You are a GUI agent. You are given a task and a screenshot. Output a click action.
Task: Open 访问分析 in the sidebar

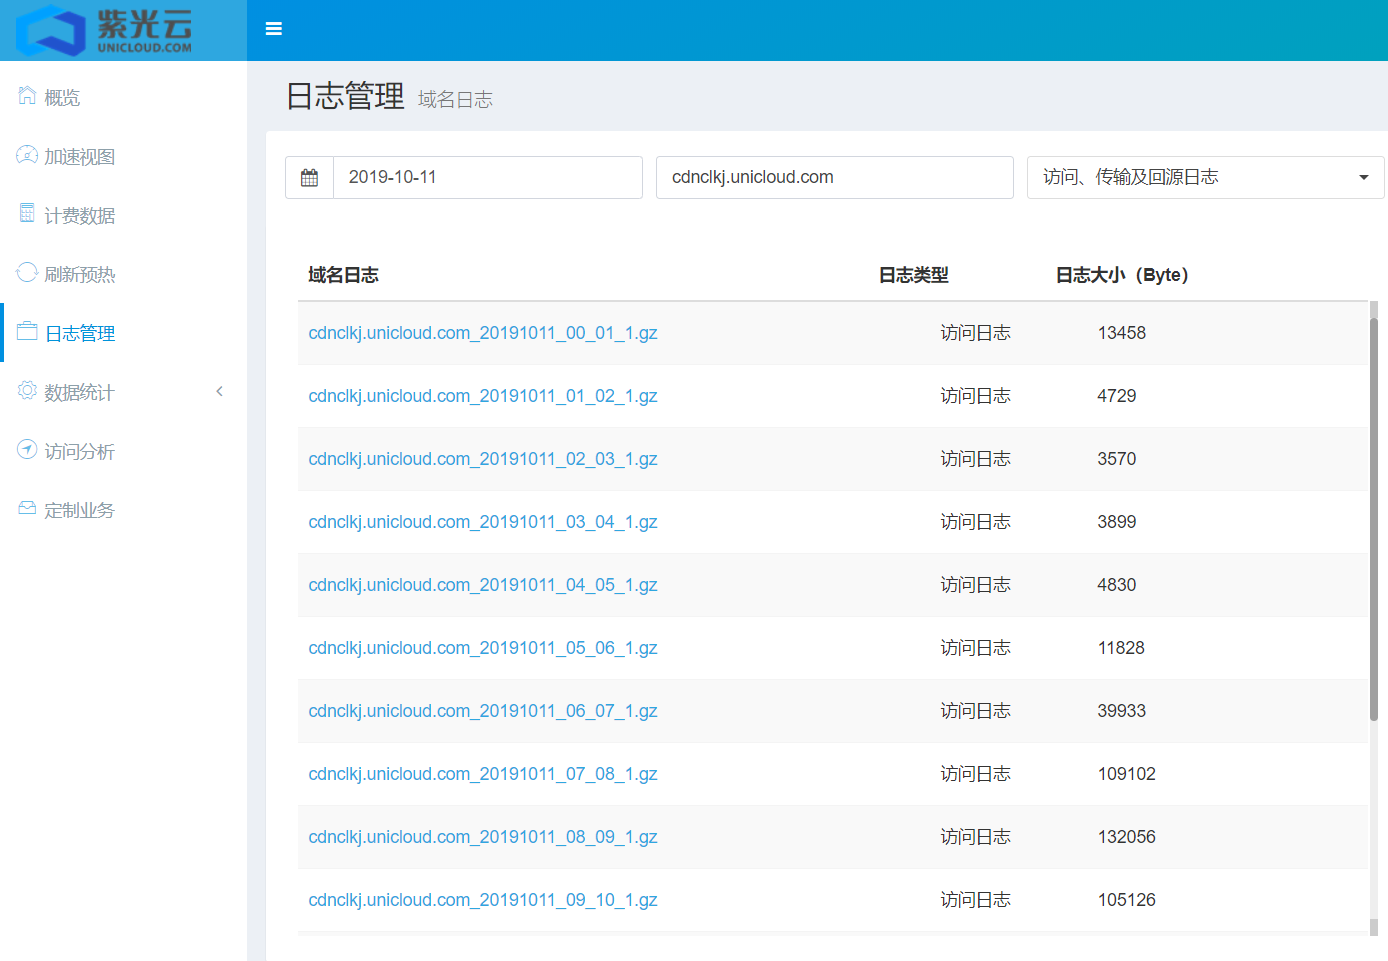pyautogui.click(x=80, y=451)
